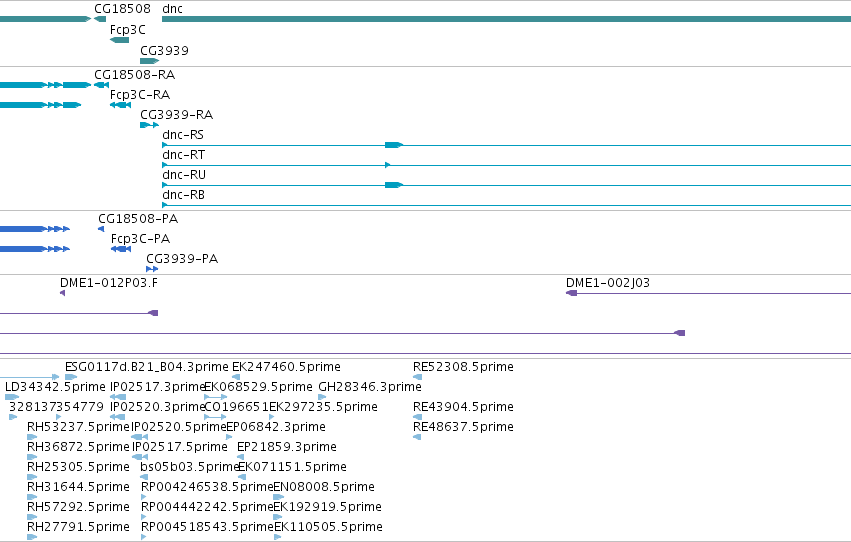The image size is (851, 542).
Task: Select the Fcp3C-PA protein feature
Action: click(121, 249)
